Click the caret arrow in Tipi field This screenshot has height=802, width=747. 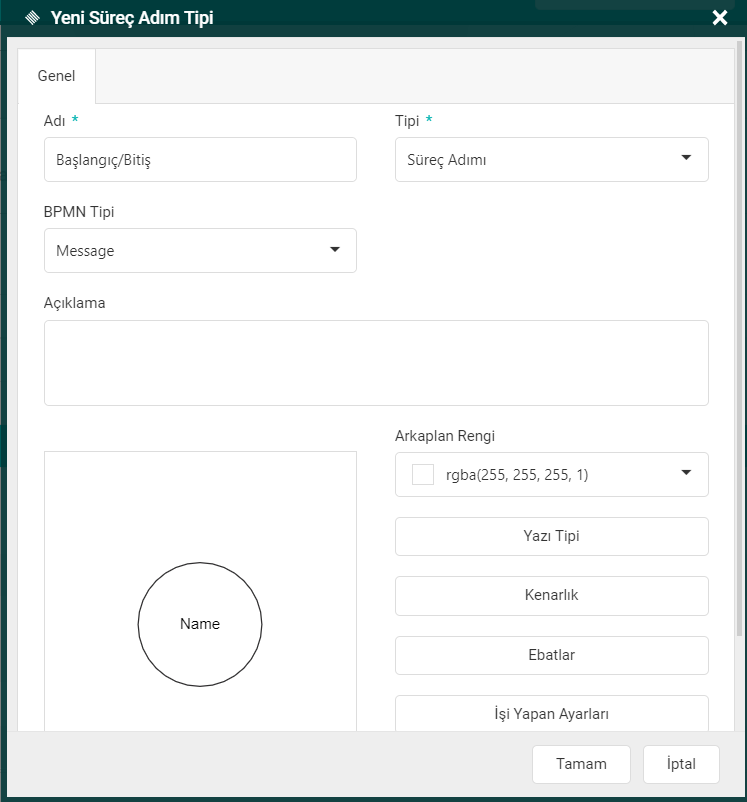pyautogui.click(x=686, y=158)
